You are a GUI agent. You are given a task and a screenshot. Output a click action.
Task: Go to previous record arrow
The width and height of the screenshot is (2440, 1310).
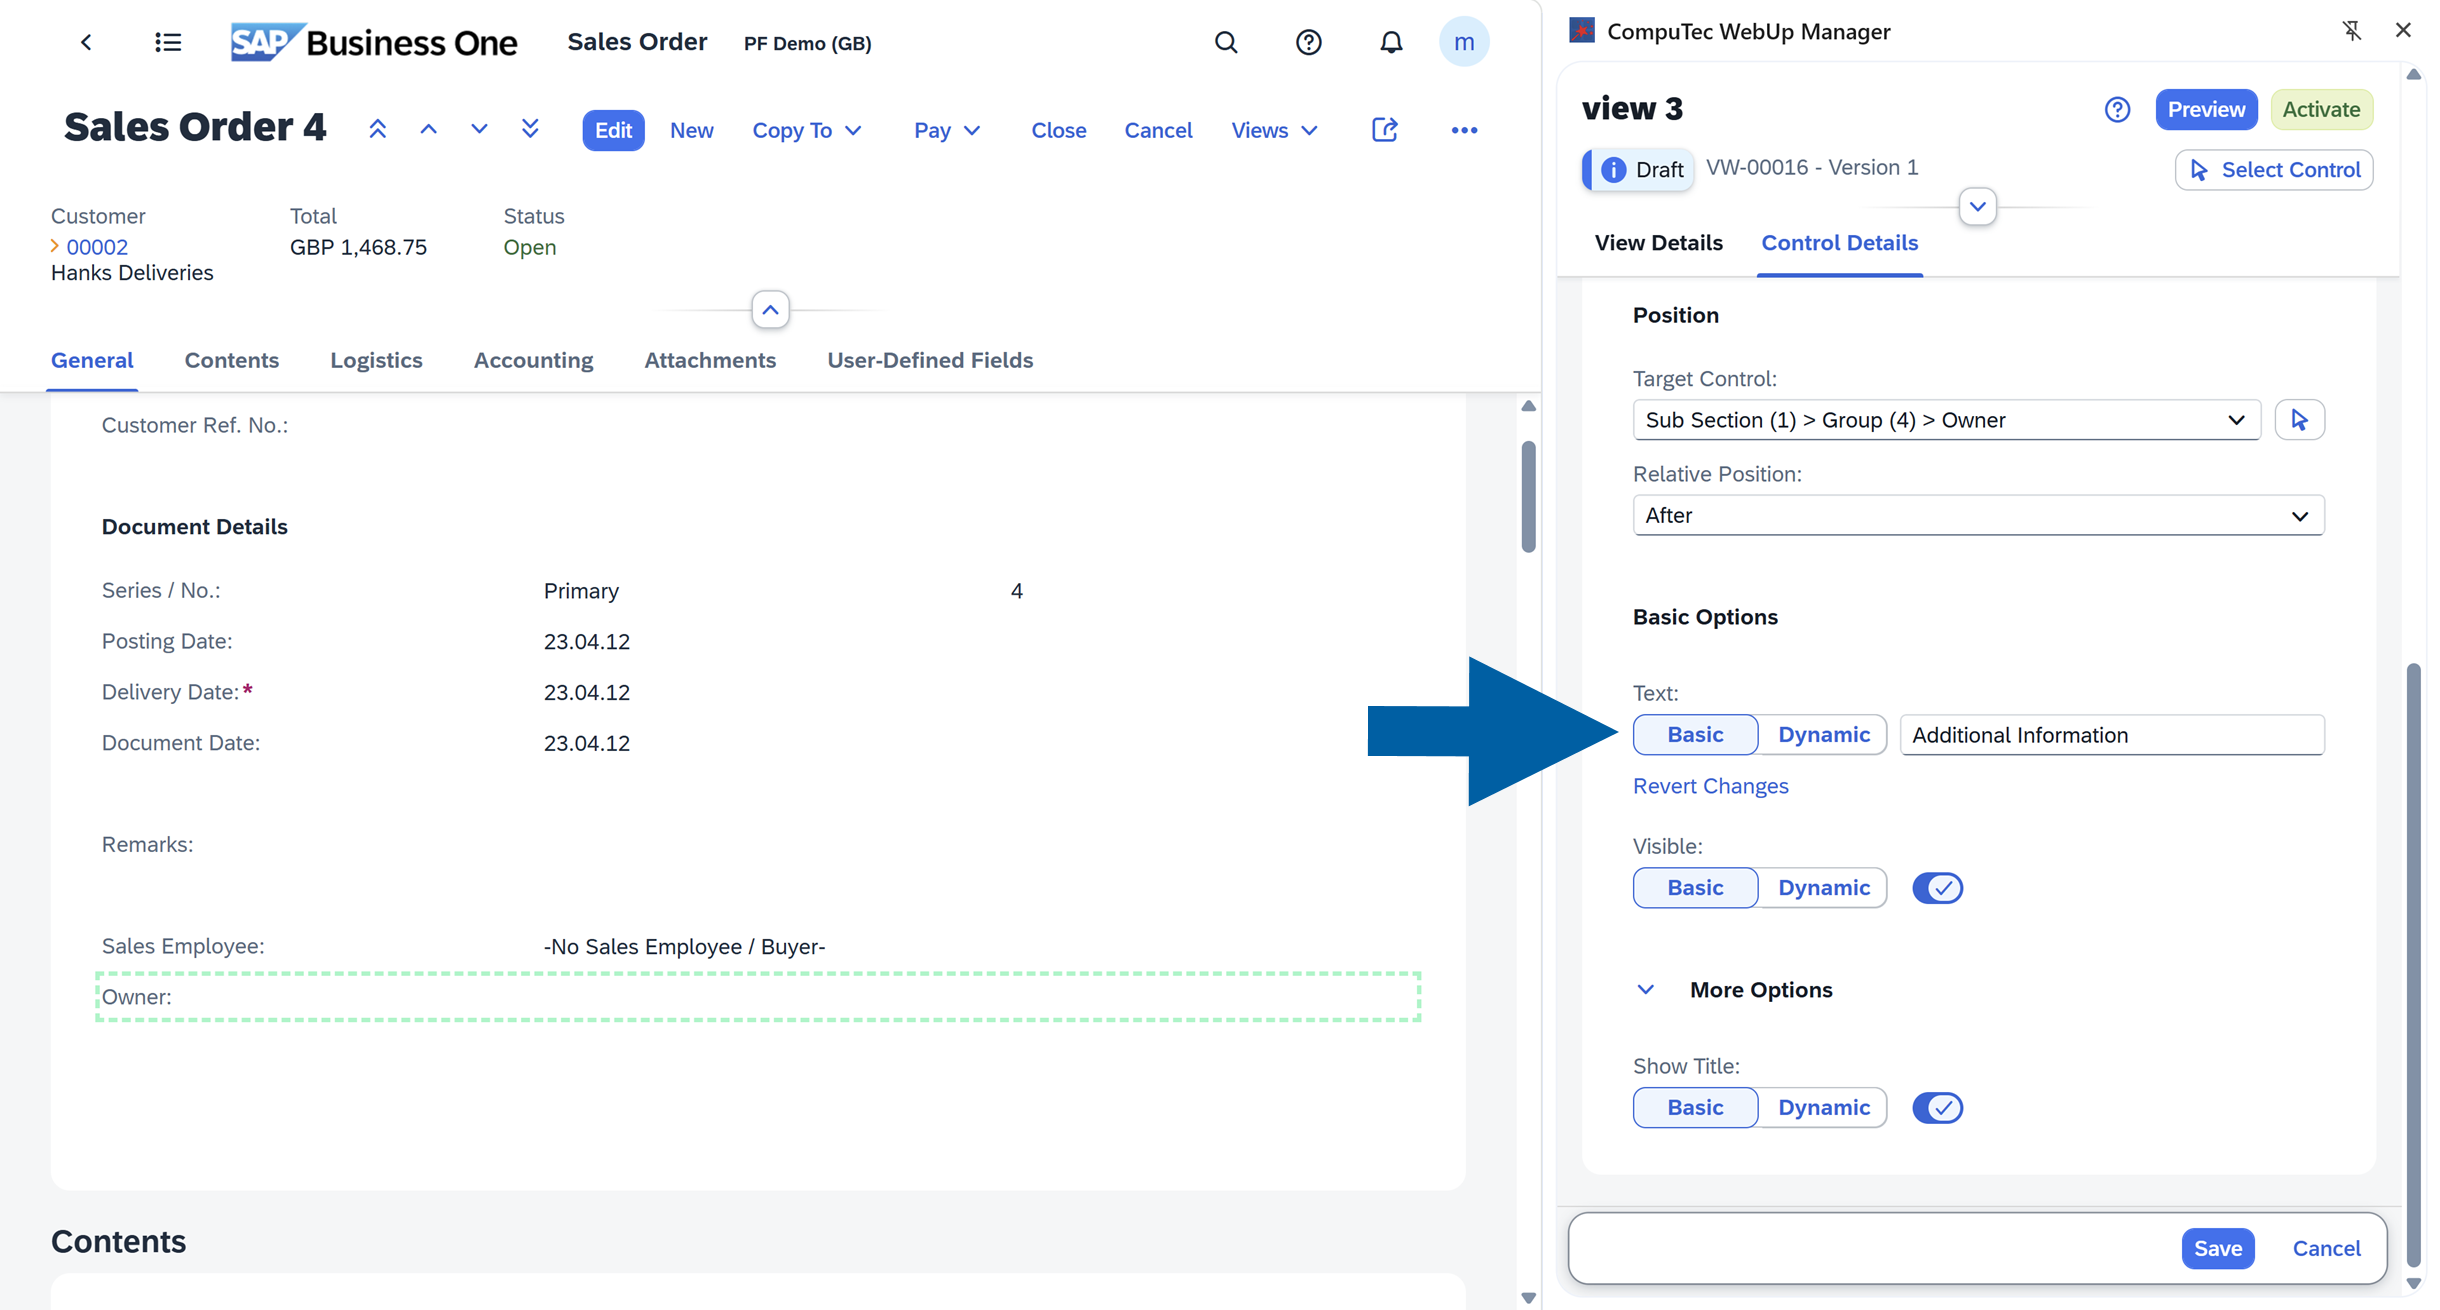pos(428,129)
